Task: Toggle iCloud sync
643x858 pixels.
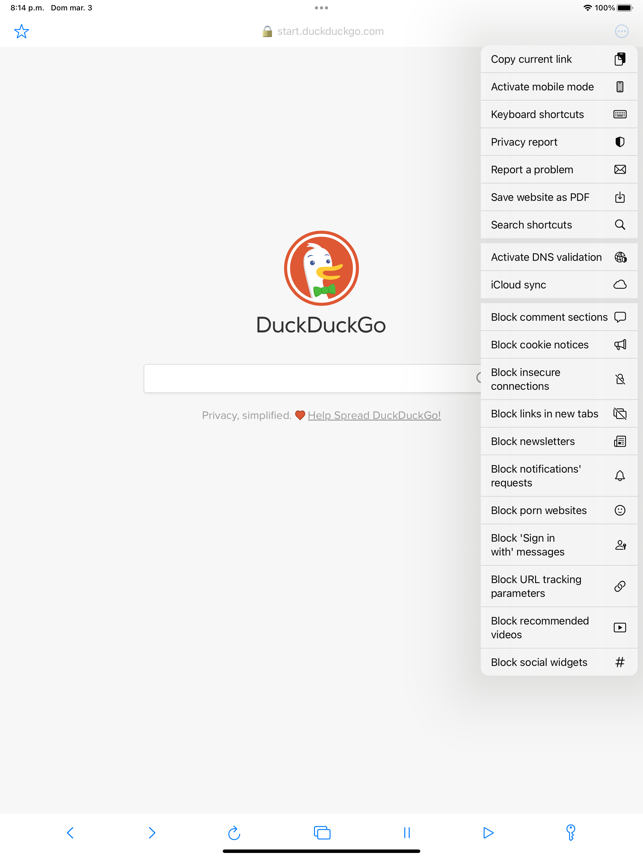Action: [x=559, y=285]
